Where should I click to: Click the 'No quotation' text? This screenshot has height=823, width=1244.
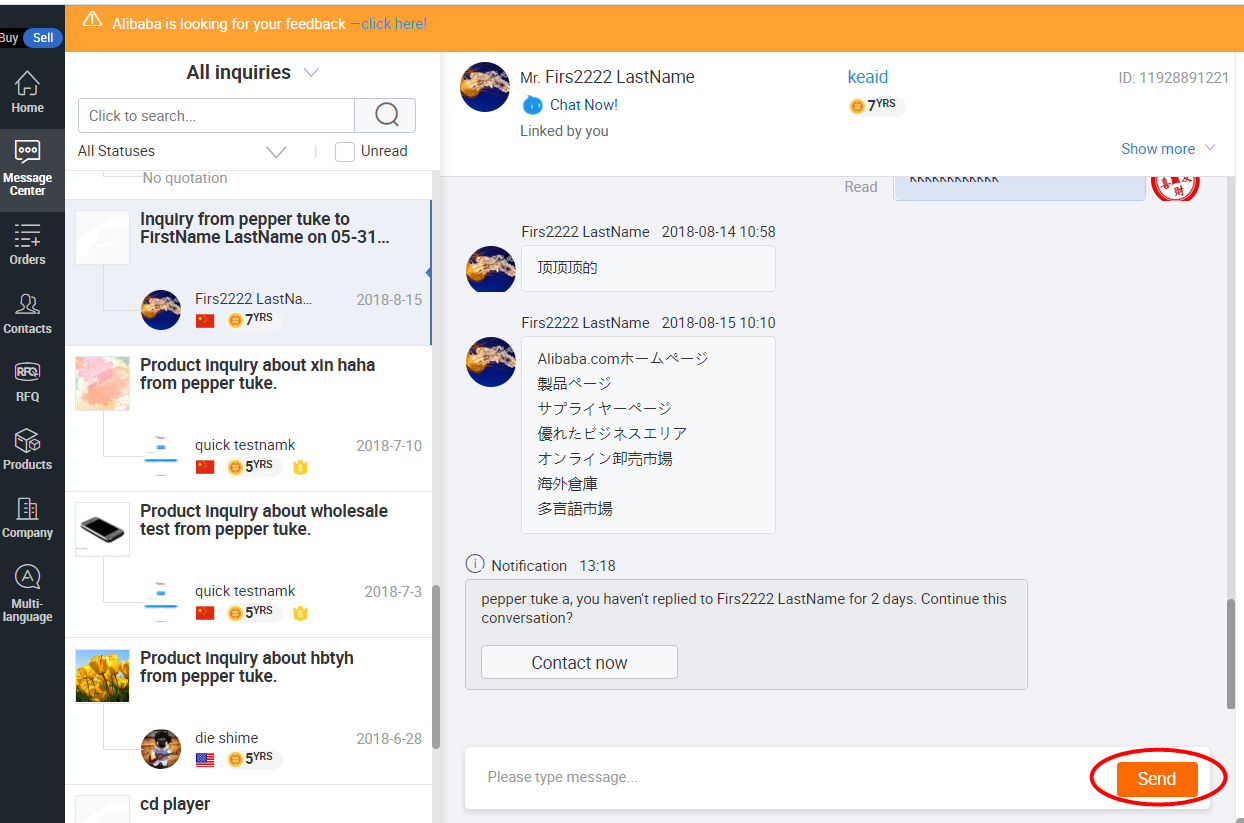pyautogui.click(x=185, y=179)
